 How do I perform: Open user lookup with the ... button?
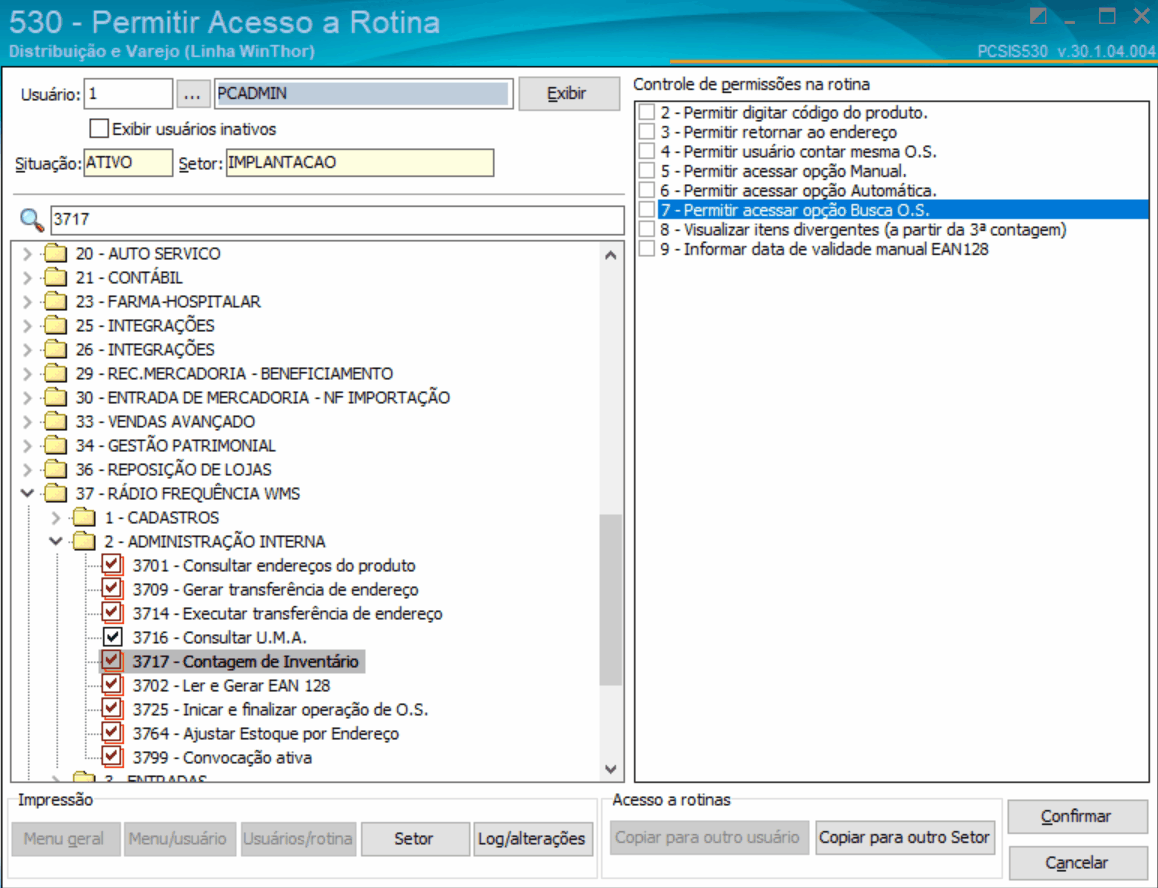[x=192, y=95]
